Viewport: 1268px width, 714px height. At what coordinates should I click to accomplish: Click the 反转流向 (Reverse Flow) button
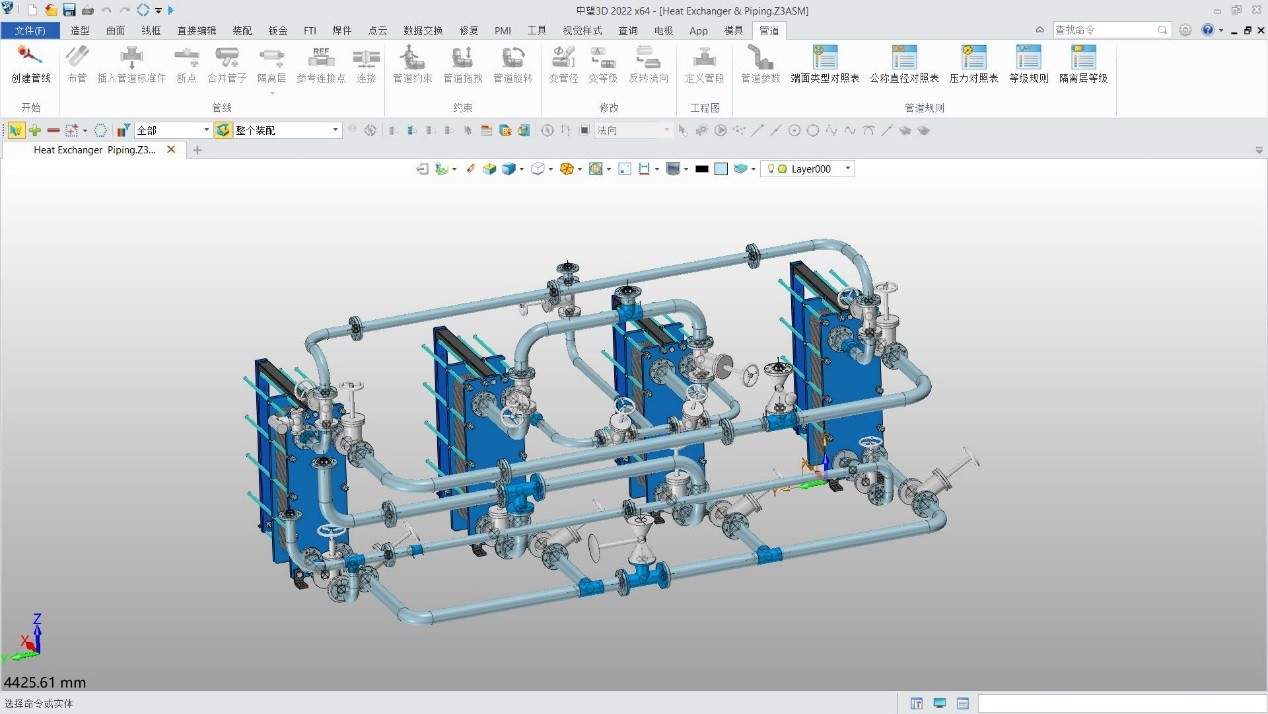(649, 63)
